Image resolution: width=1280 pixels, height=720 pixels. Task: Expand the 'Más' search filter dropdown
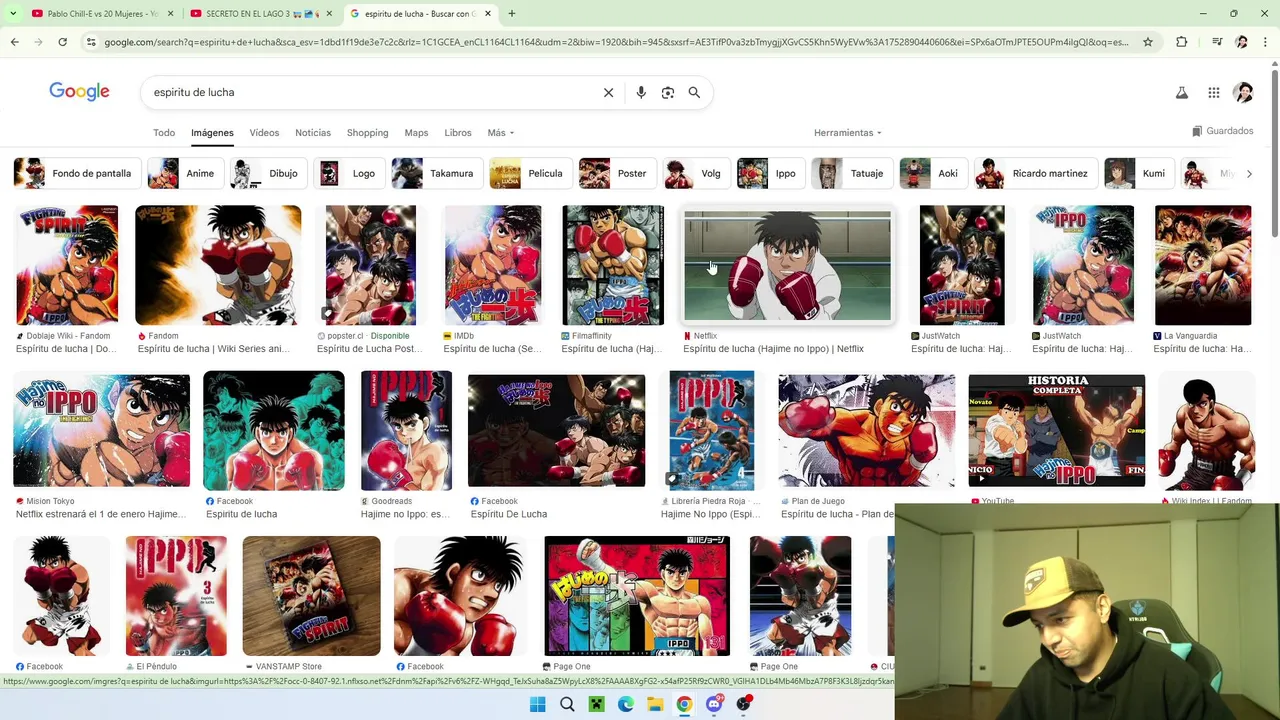click(500, 133)
